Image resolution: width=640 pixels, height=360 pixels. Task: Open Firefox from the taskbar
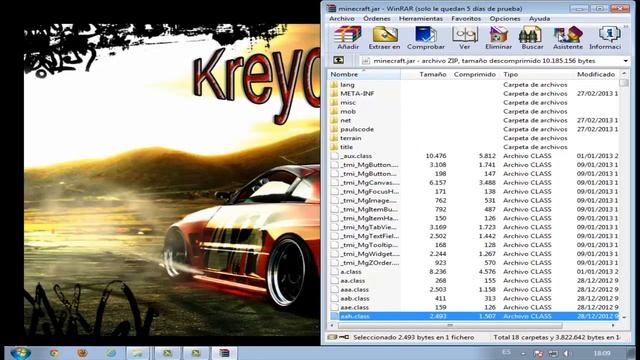tap(82, 353)
